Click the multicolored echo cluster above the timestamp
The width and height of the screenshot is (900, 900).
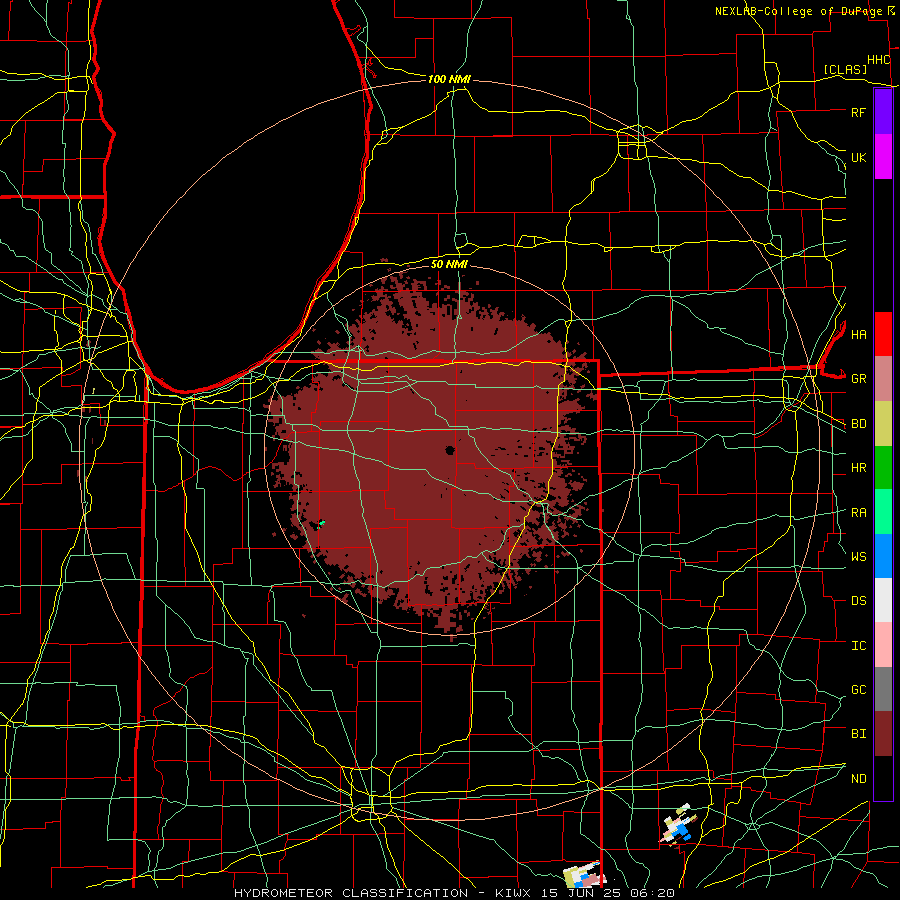tap(585, 876)
